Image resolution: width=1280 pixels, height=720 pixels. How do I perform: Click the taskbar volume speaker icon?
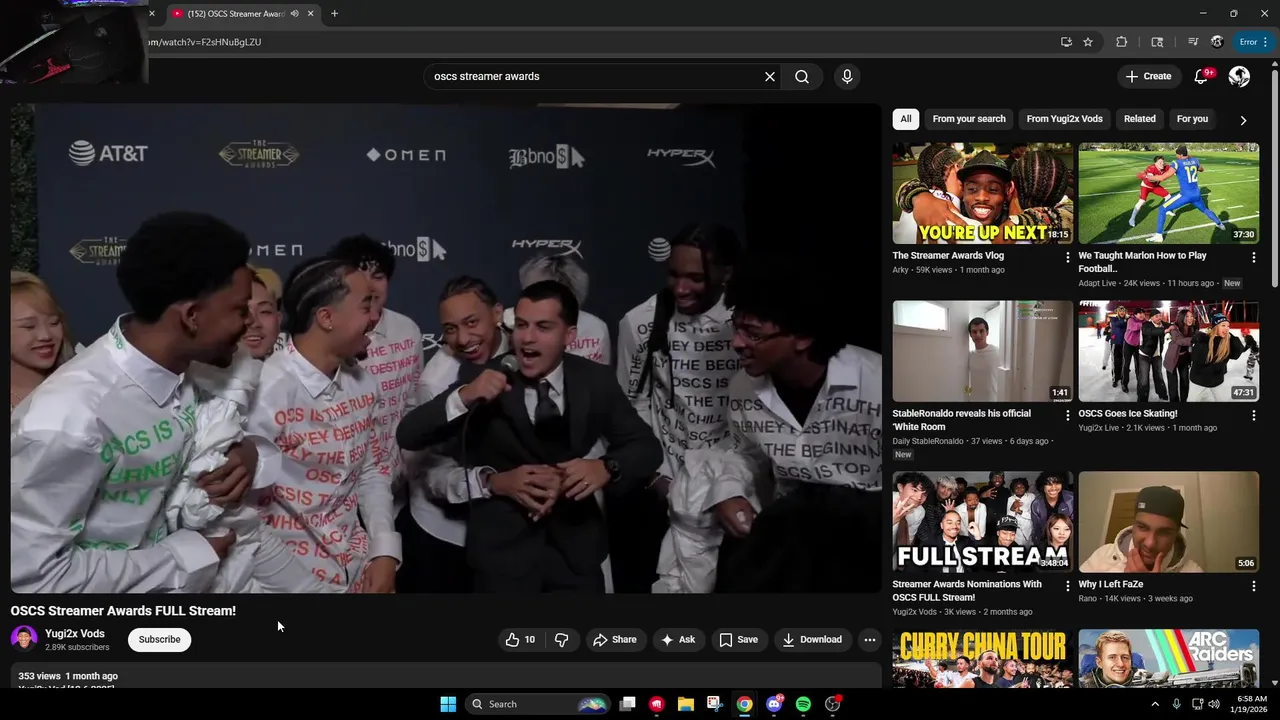[x=1213, y=704]
